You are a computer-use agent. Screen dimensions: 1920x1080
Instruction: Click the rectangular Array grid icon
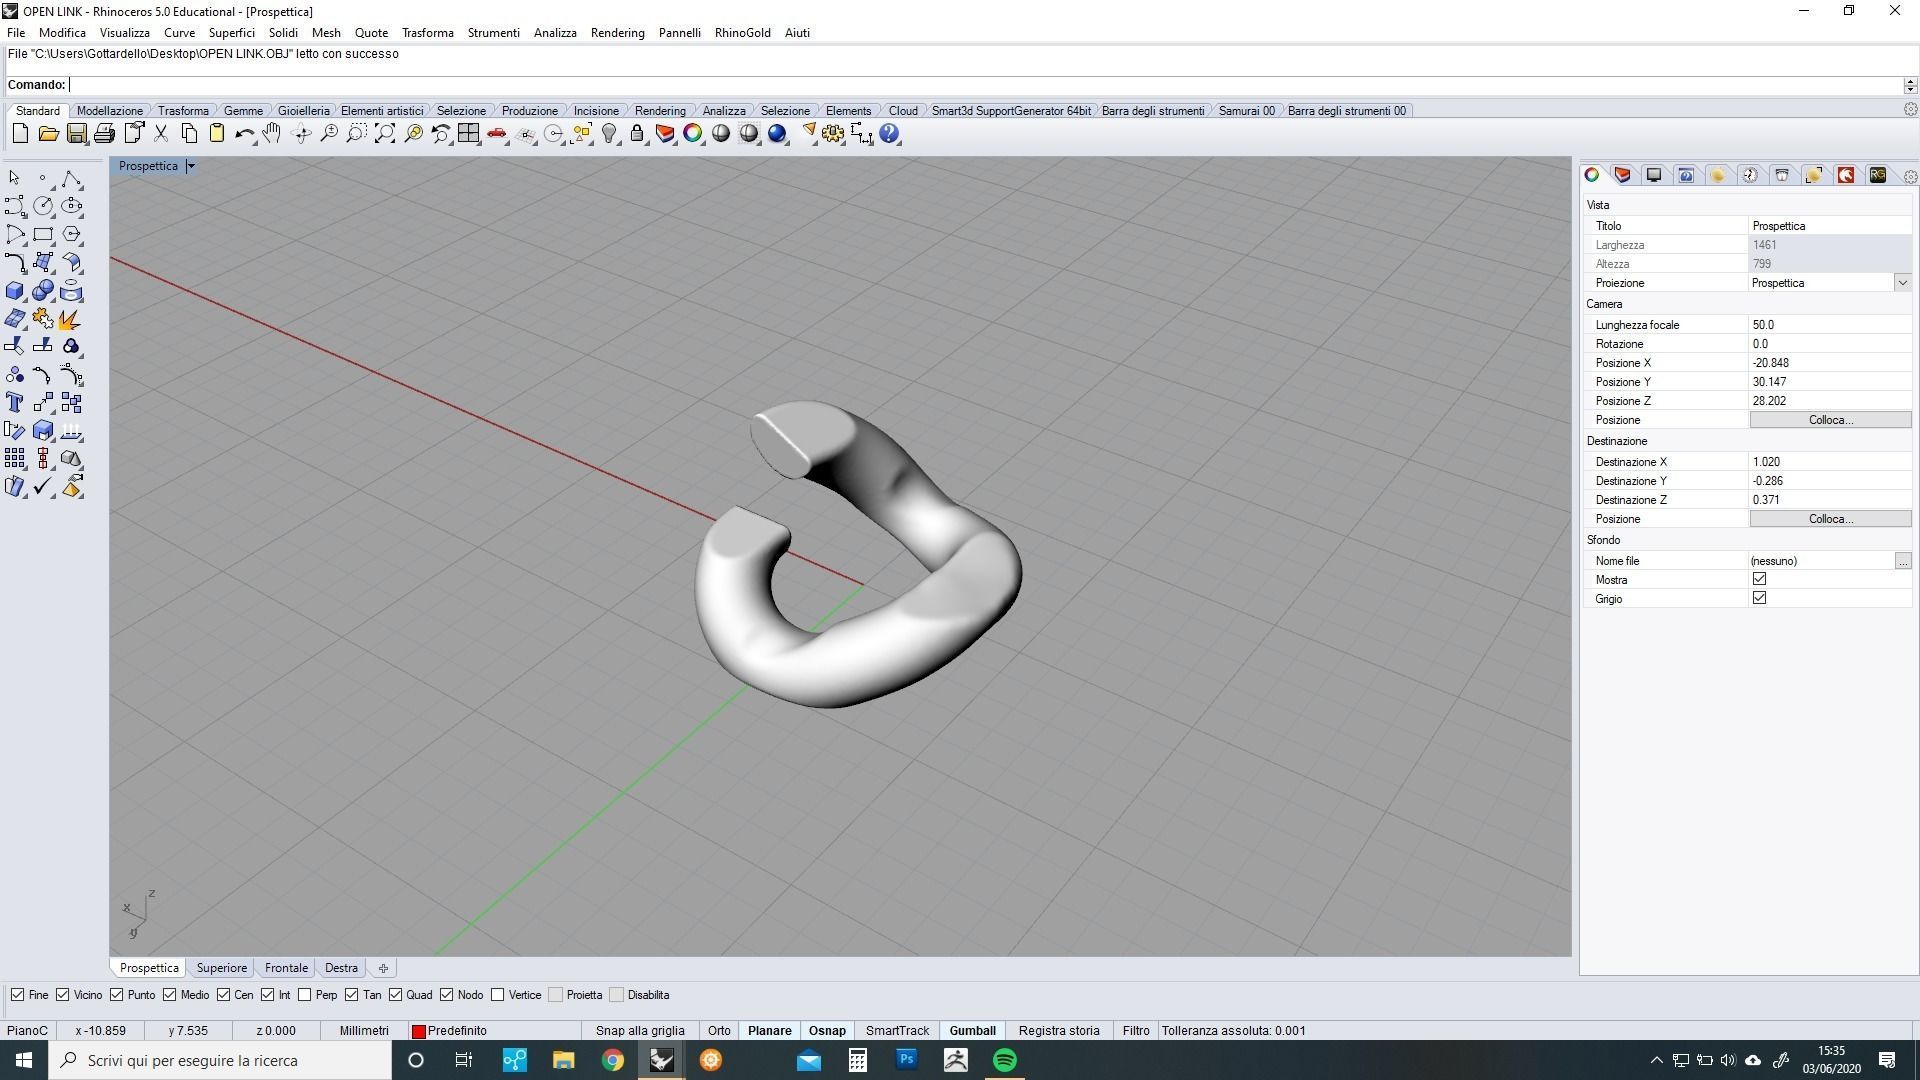(15, 458)
